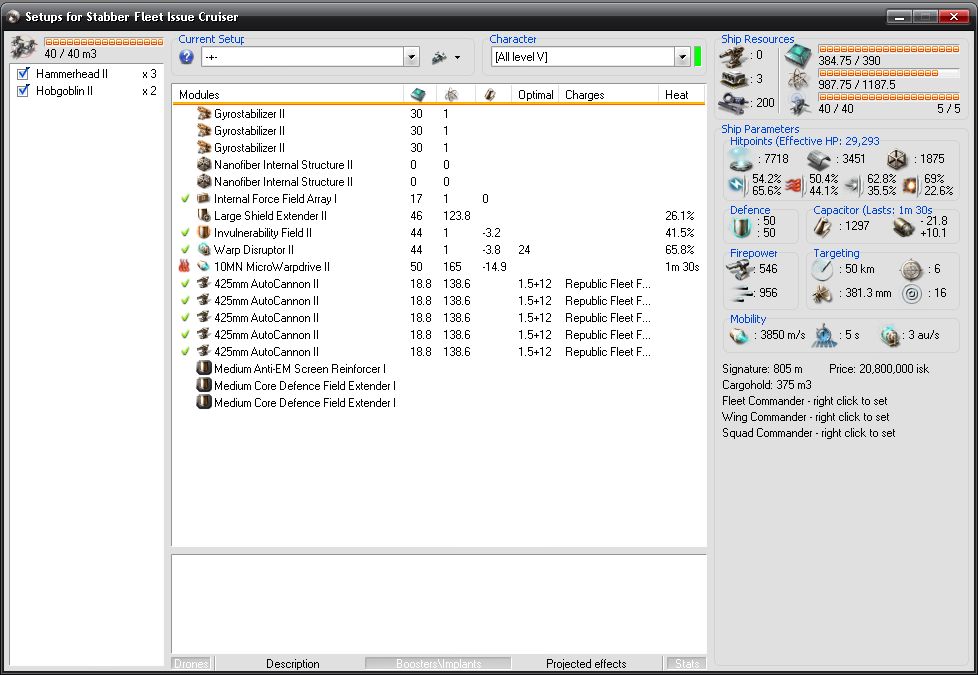Click the capacitor column header icon
The image size is (978, 675).
[x=490, y=95]
